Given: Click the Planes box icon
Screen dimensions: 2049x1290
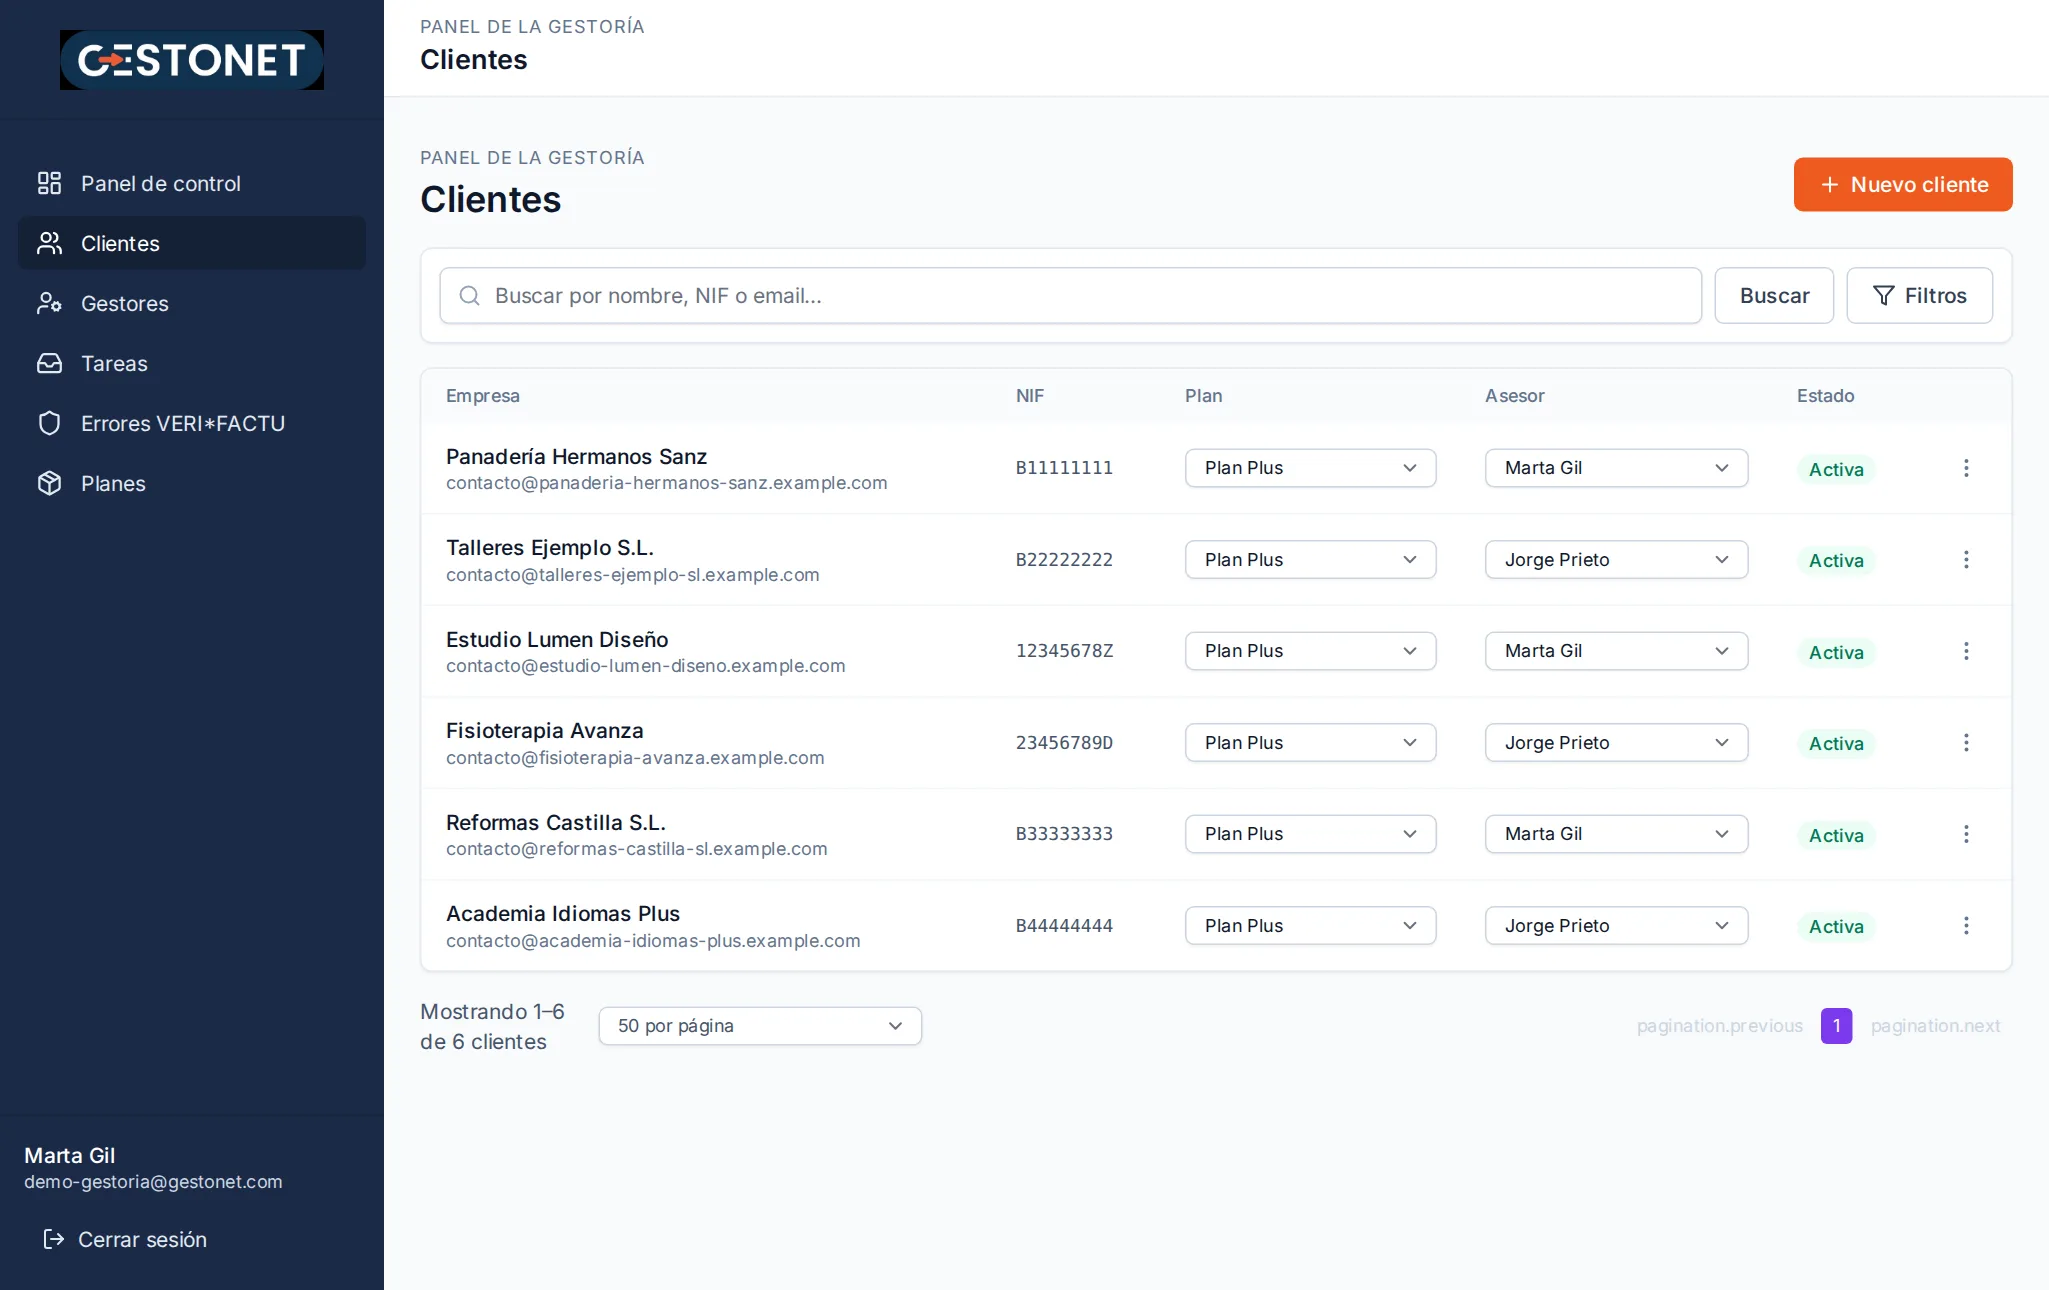Looking at the screenshot, I should (x=49, y=483).
